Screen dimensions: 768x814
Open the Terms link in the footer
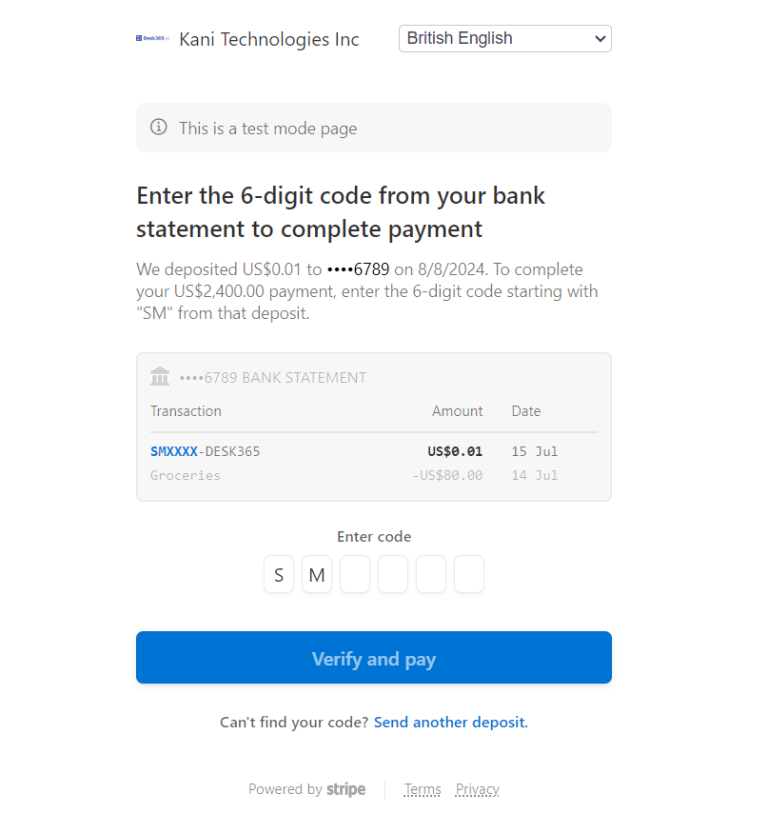click(x=422, y=789)
